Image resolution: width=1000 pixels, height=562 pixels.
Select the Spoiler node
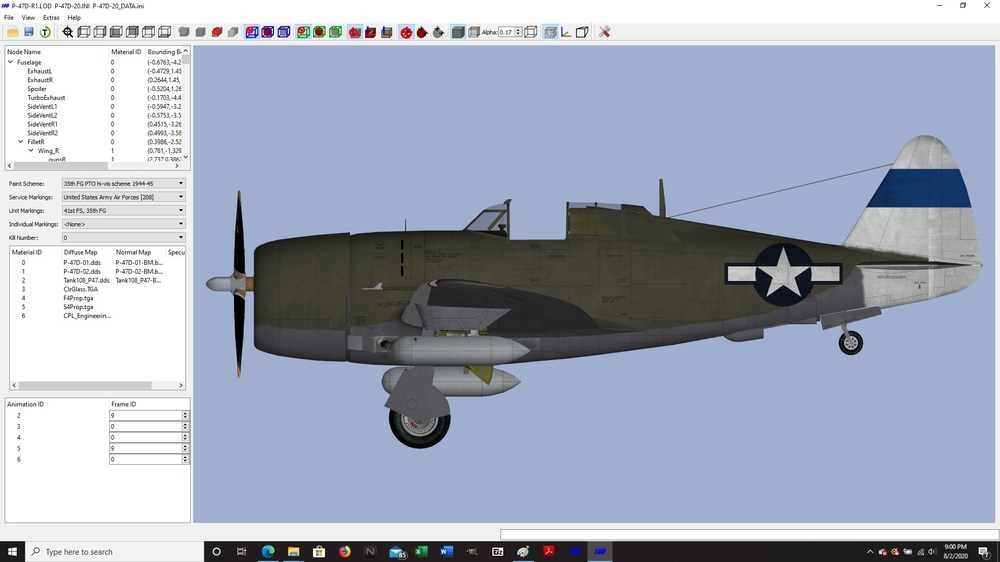tap(37, 89)
